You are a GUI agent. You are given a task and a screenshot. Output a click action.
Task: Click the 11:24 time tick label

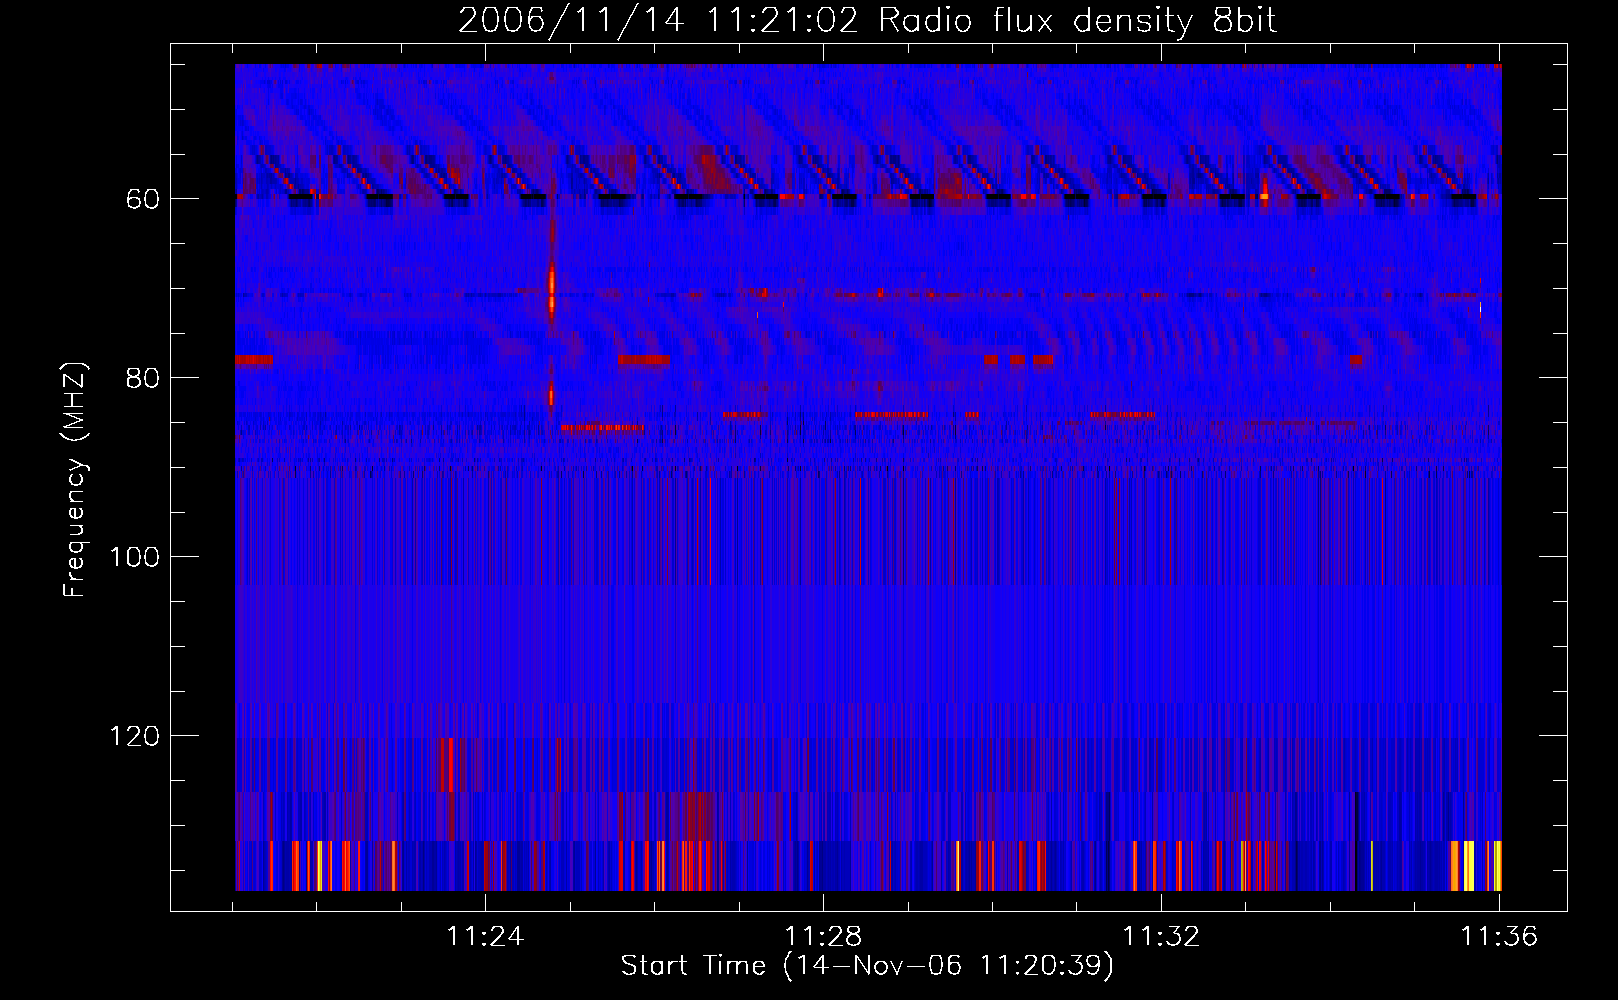point(485,937)
